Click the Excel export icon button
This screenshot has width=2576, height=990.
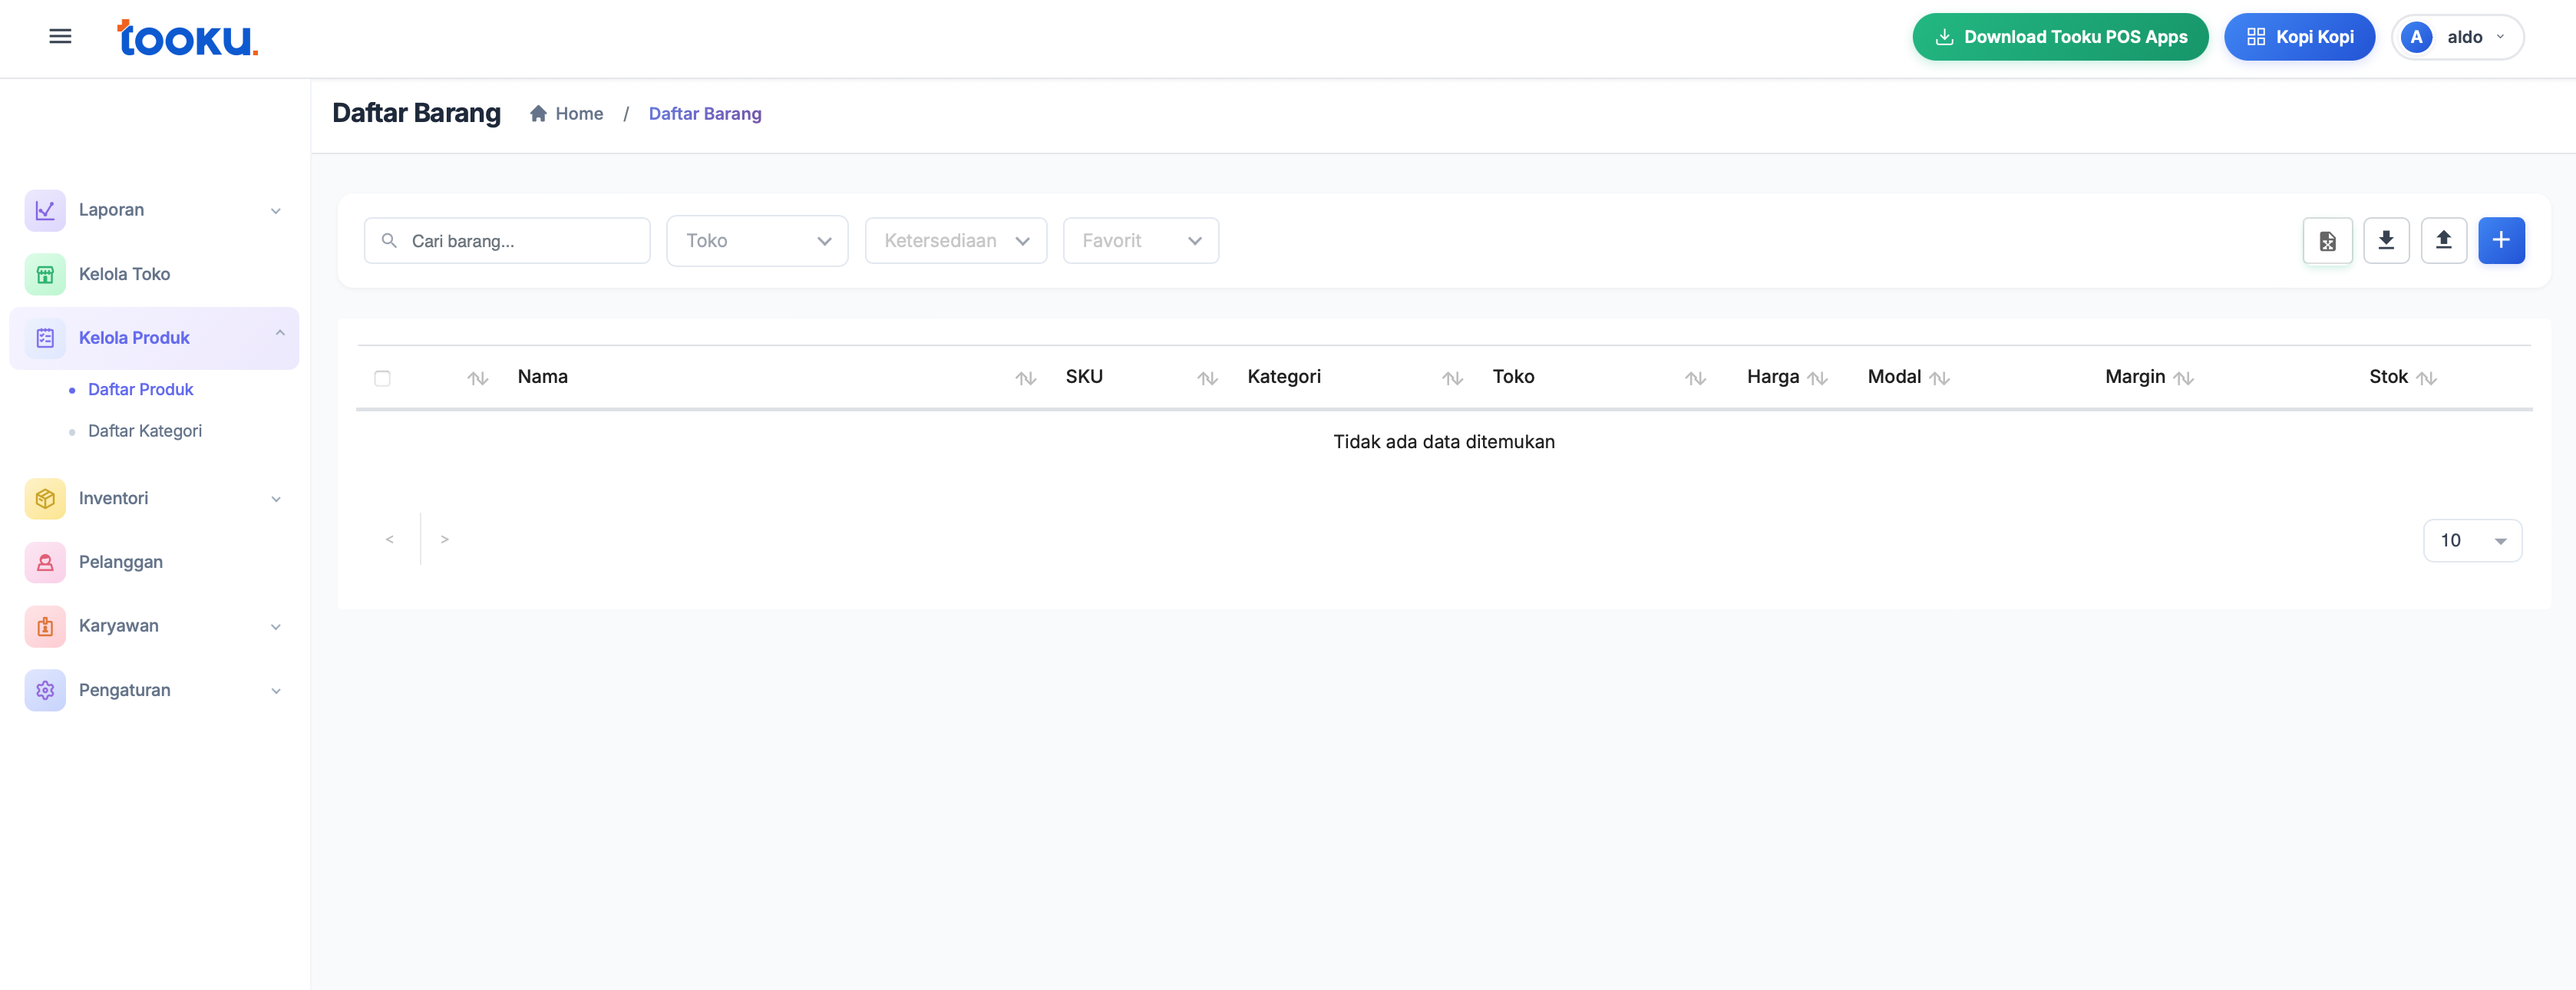click(2327, 241)
